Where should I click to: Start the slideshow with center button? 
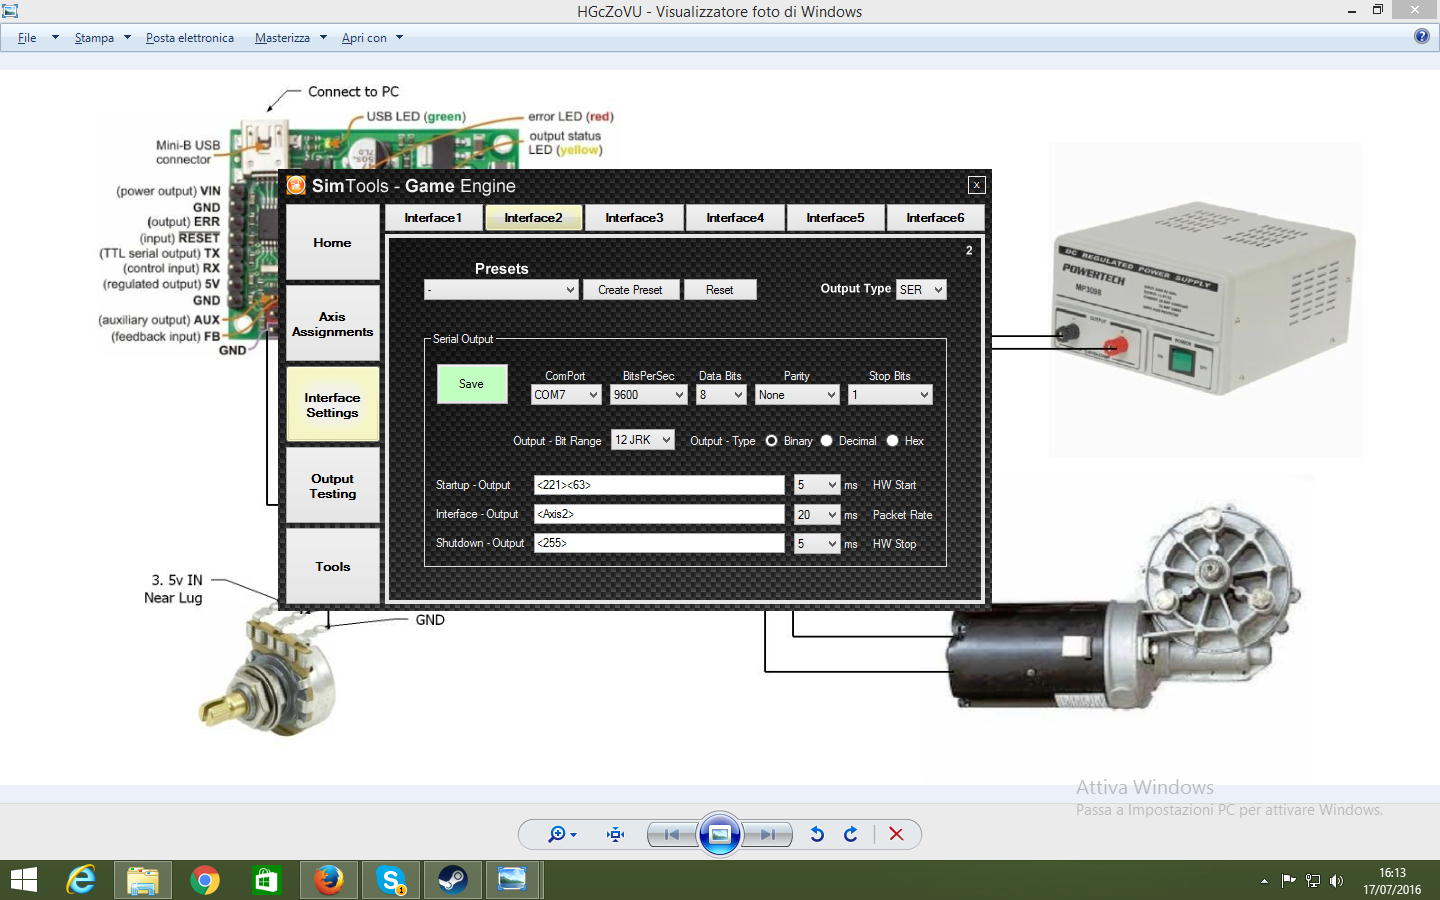(720, 834)
